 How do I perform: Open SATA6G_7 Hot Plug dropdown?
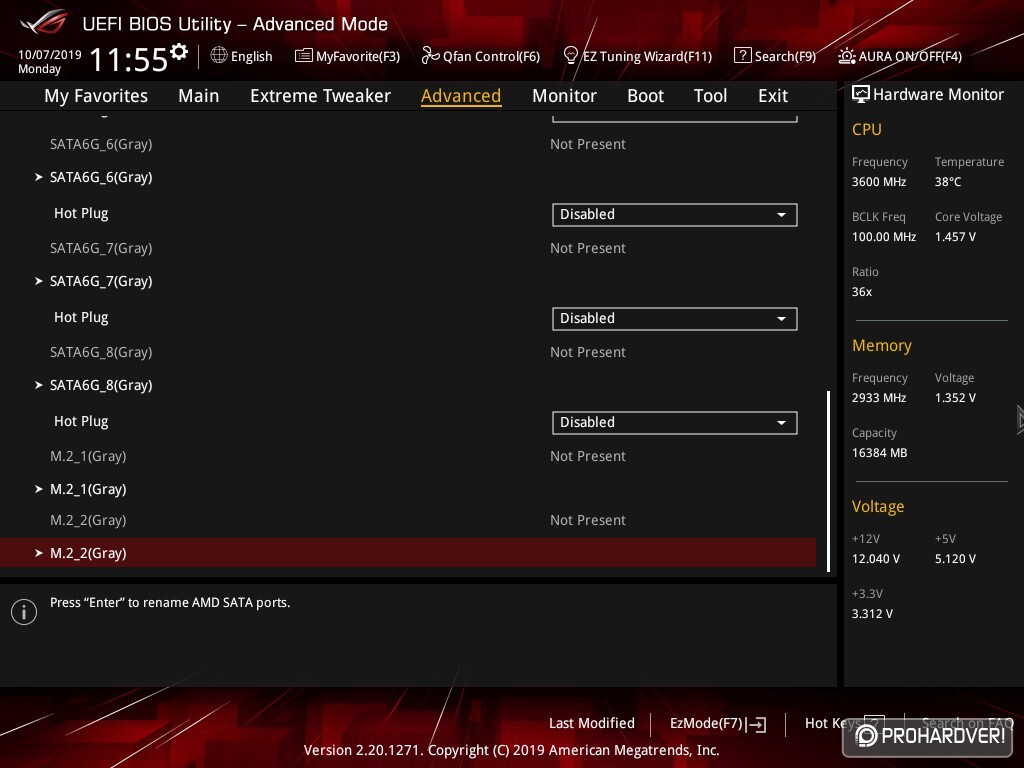pos(675,319)
